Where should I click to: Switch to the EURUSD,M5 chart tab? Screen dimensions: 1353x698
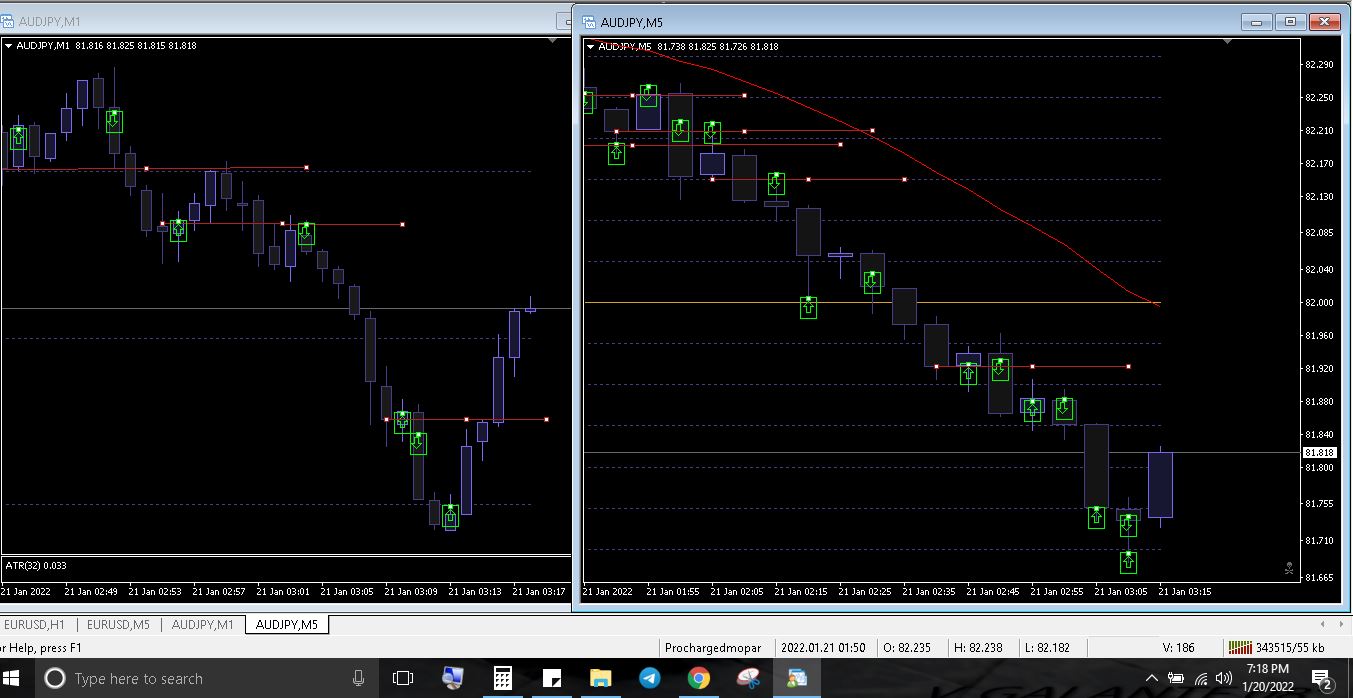click(x=118, y=625)
